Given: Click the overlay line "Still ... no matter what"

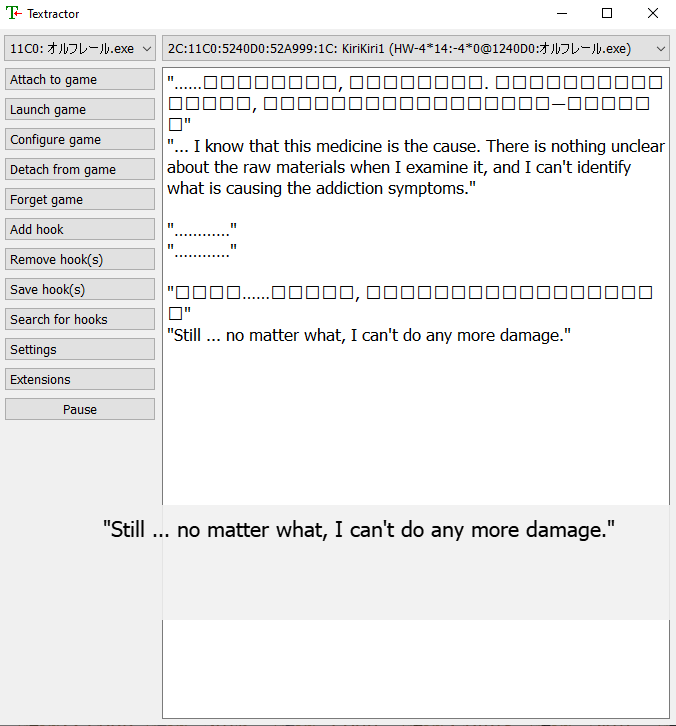Looking at the screenshot, I should pos(359,529).
